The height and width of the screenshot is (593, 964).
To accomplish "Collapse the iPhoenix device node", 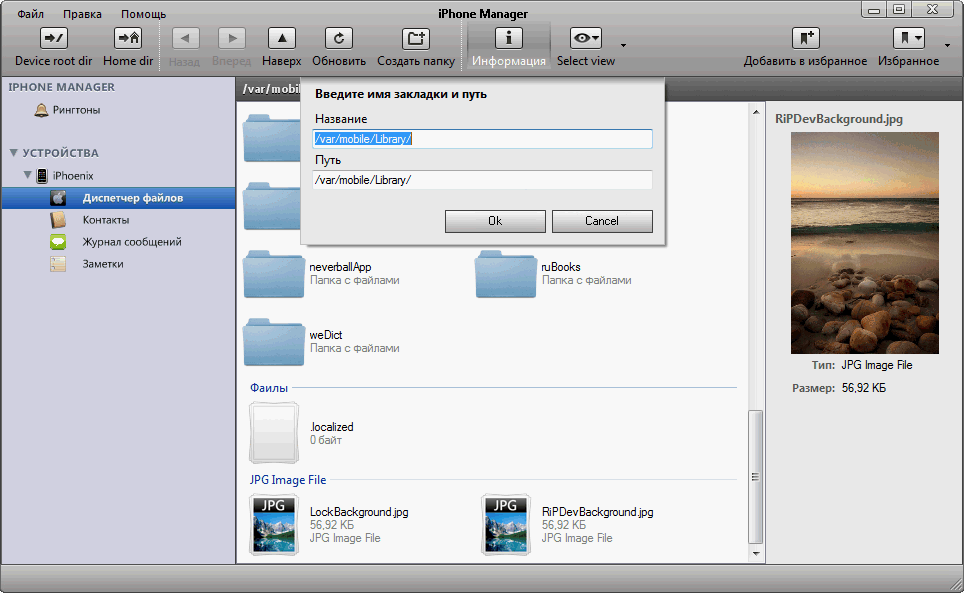I will click(28, 176).
